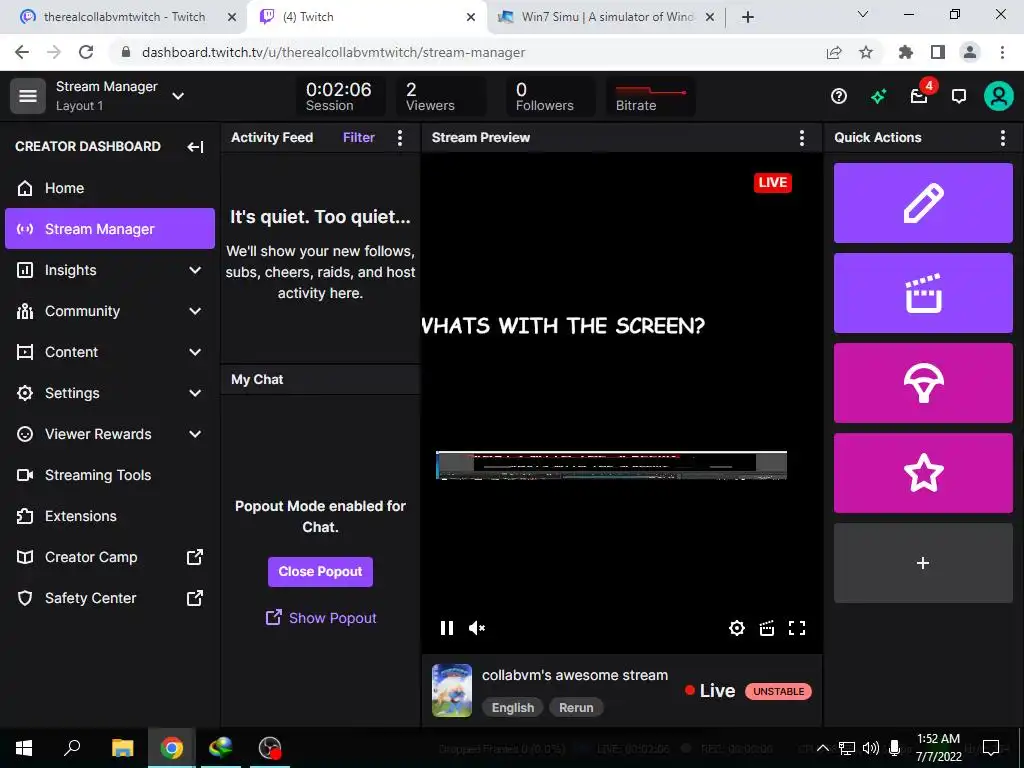The width and height of the screenshot is (1024, 768).
Task: Pause the stream preview
Action: [447, 628]
